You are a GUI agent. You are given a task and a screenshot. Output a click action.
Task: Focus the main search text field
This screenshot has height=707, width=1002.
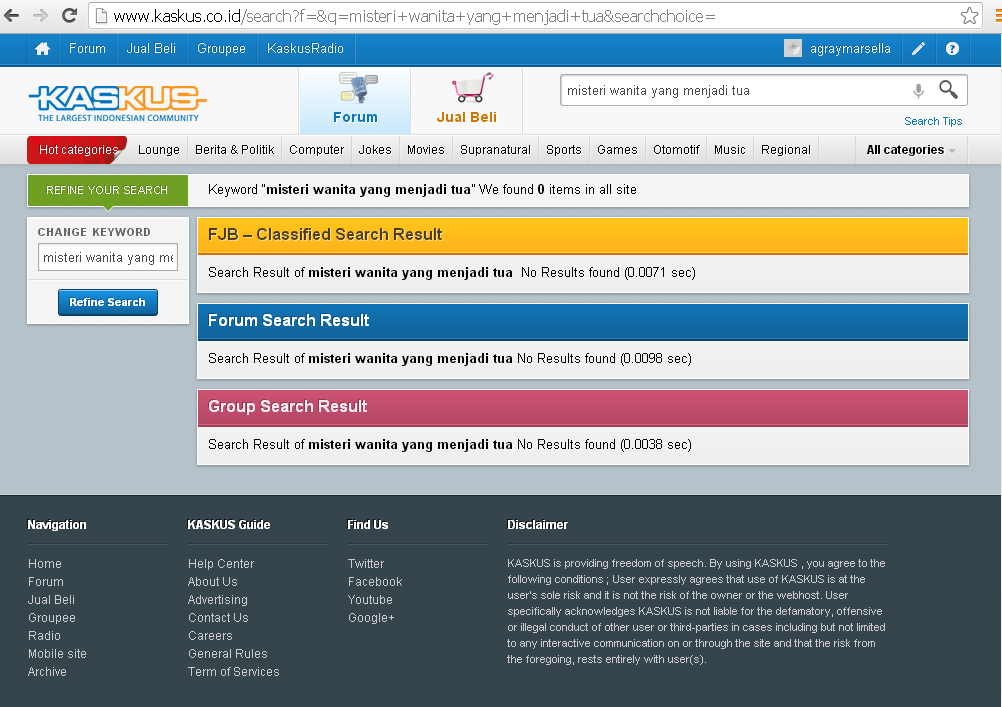click(735, 91)
